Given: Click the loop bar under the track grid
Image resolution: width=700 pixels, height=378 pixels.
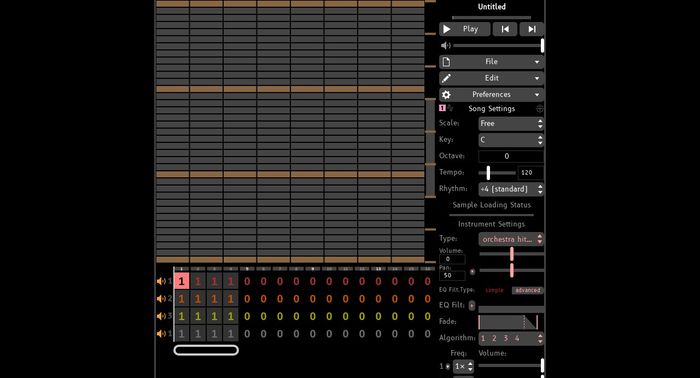Looking at the screenshot, I should [x=206, y=350].
